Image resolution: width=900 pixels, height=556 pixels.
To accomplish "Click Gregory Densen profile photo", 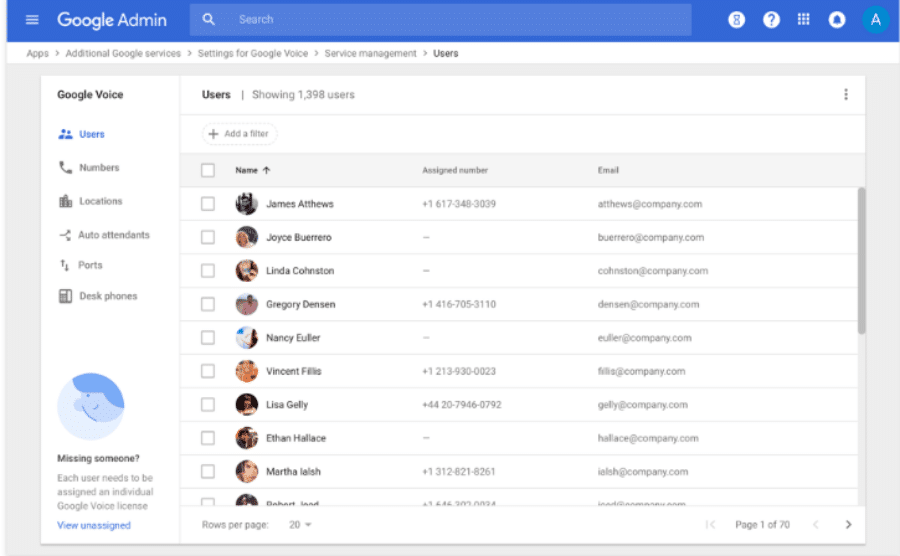I will 247,304.
